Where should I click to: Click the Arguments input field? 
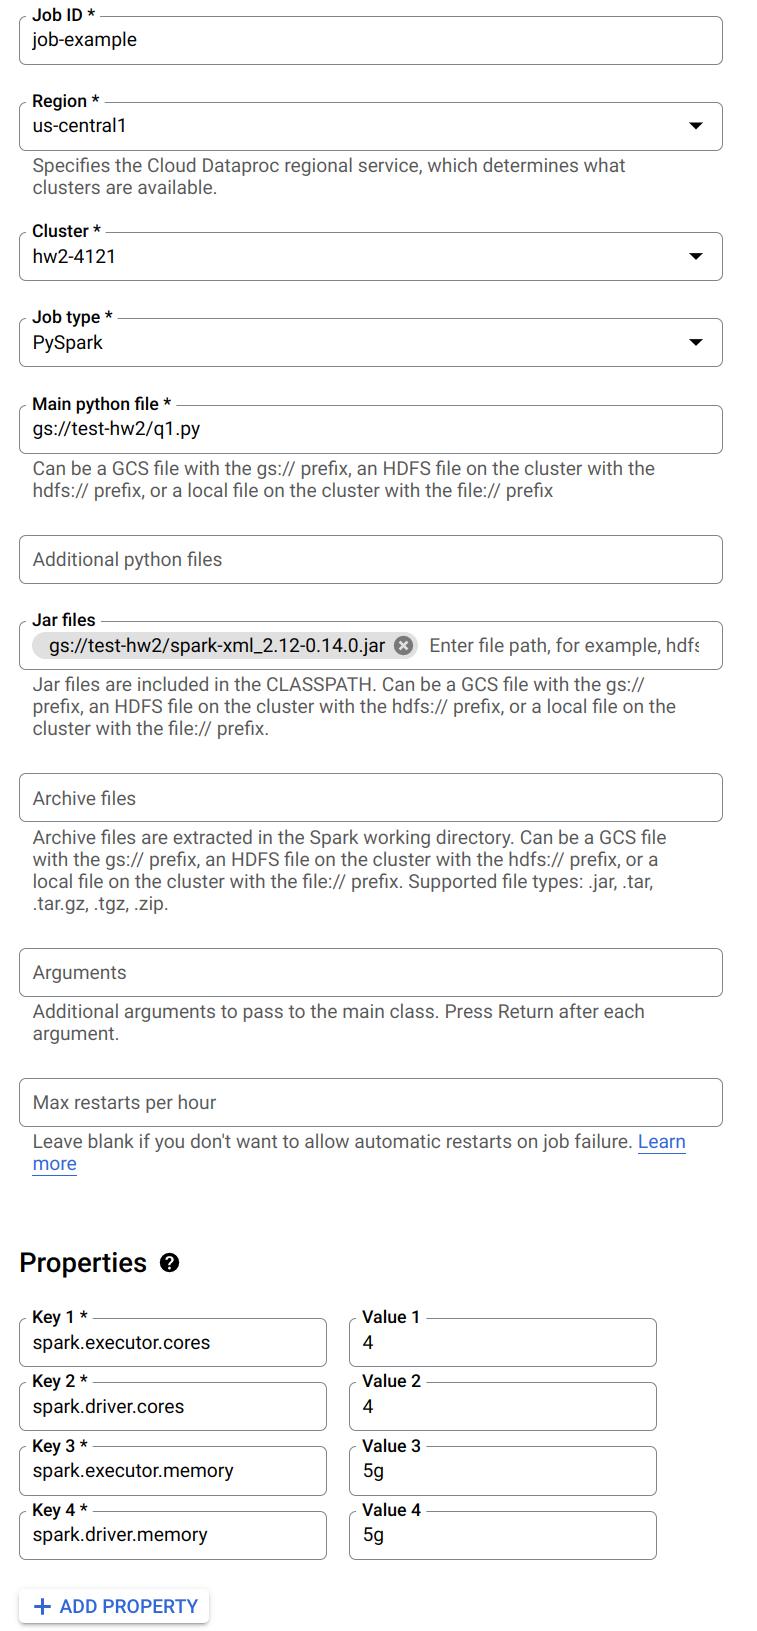pos(370,972)
